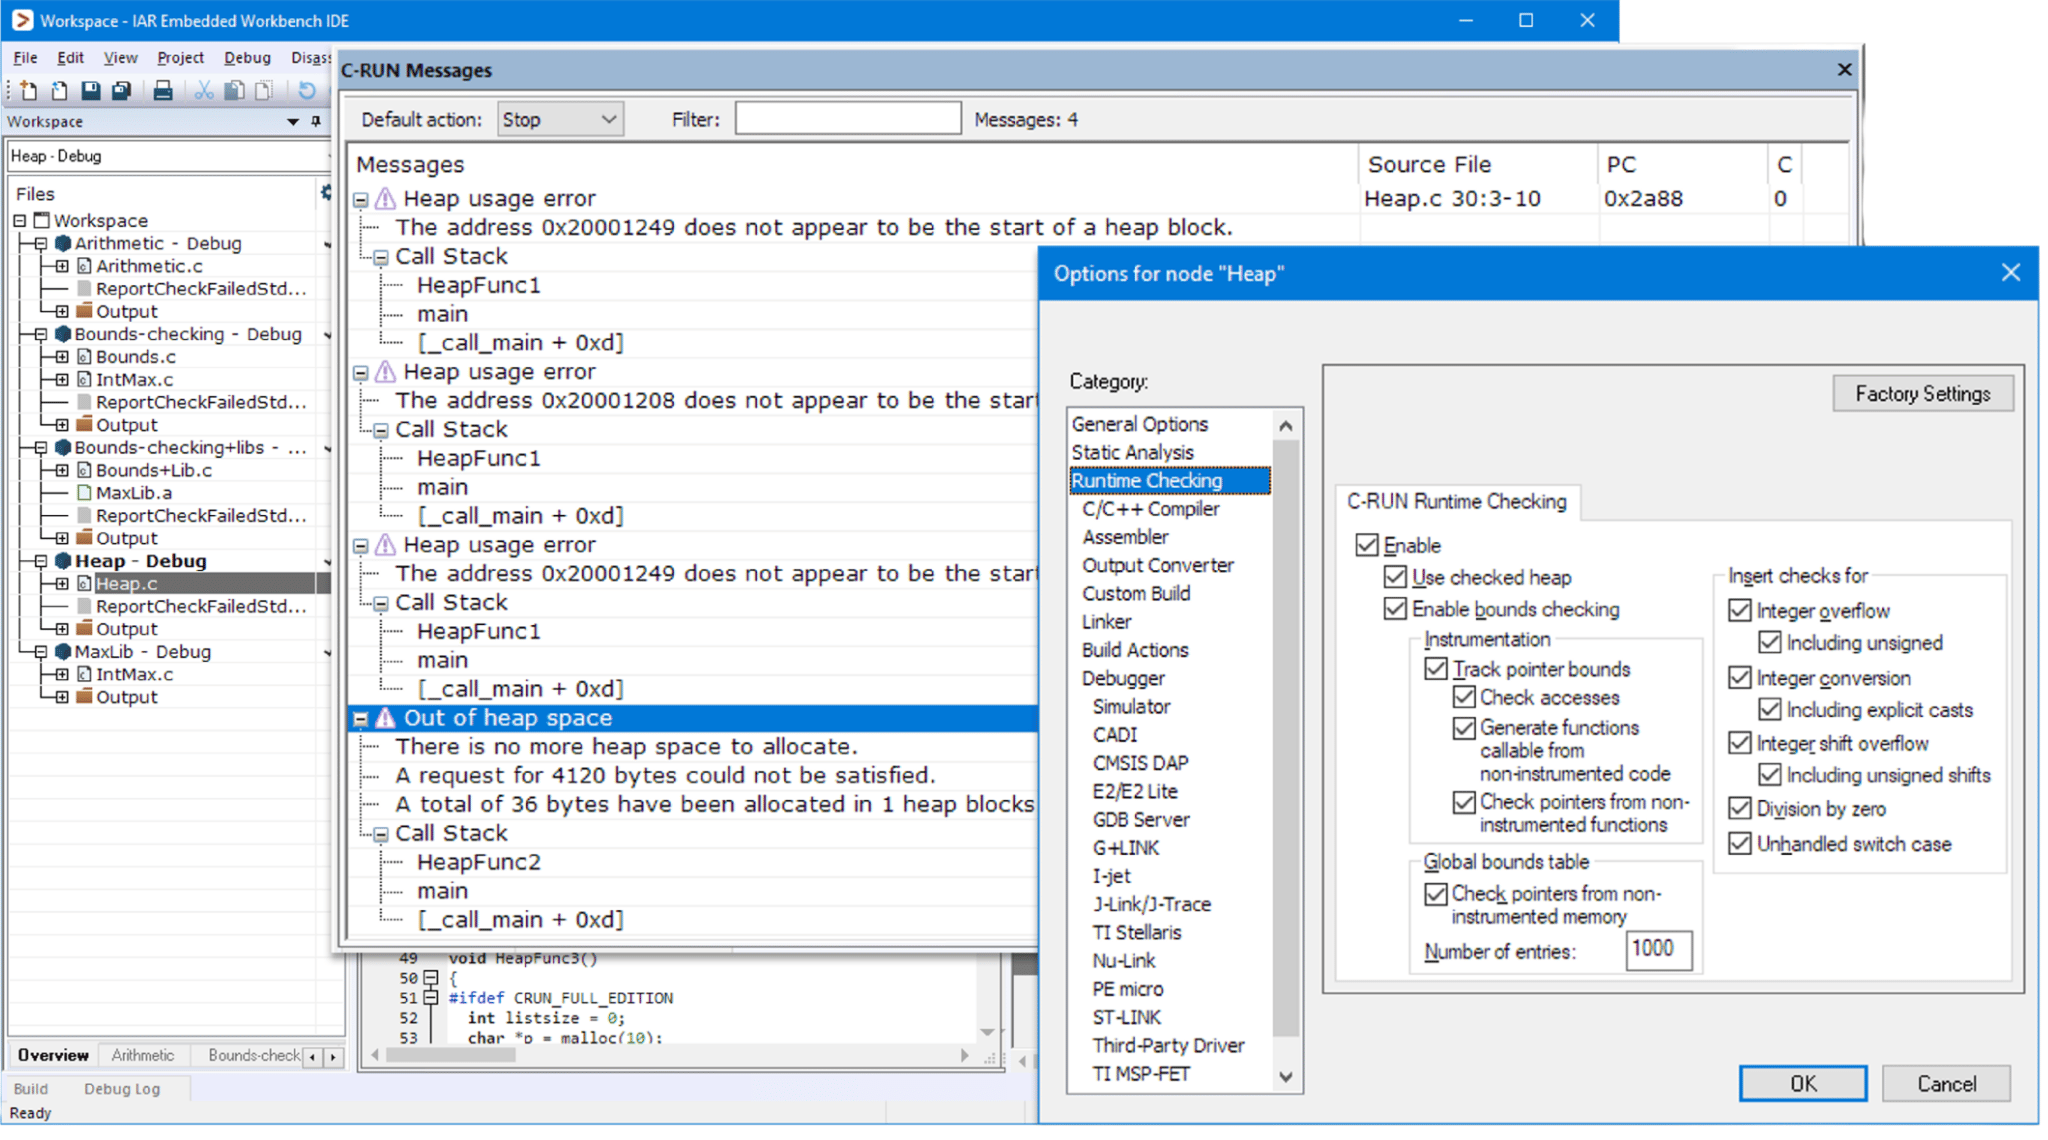Screen dimensions: 2048x1140
Task: Click the Undo arrow icon
Action: 306,91
